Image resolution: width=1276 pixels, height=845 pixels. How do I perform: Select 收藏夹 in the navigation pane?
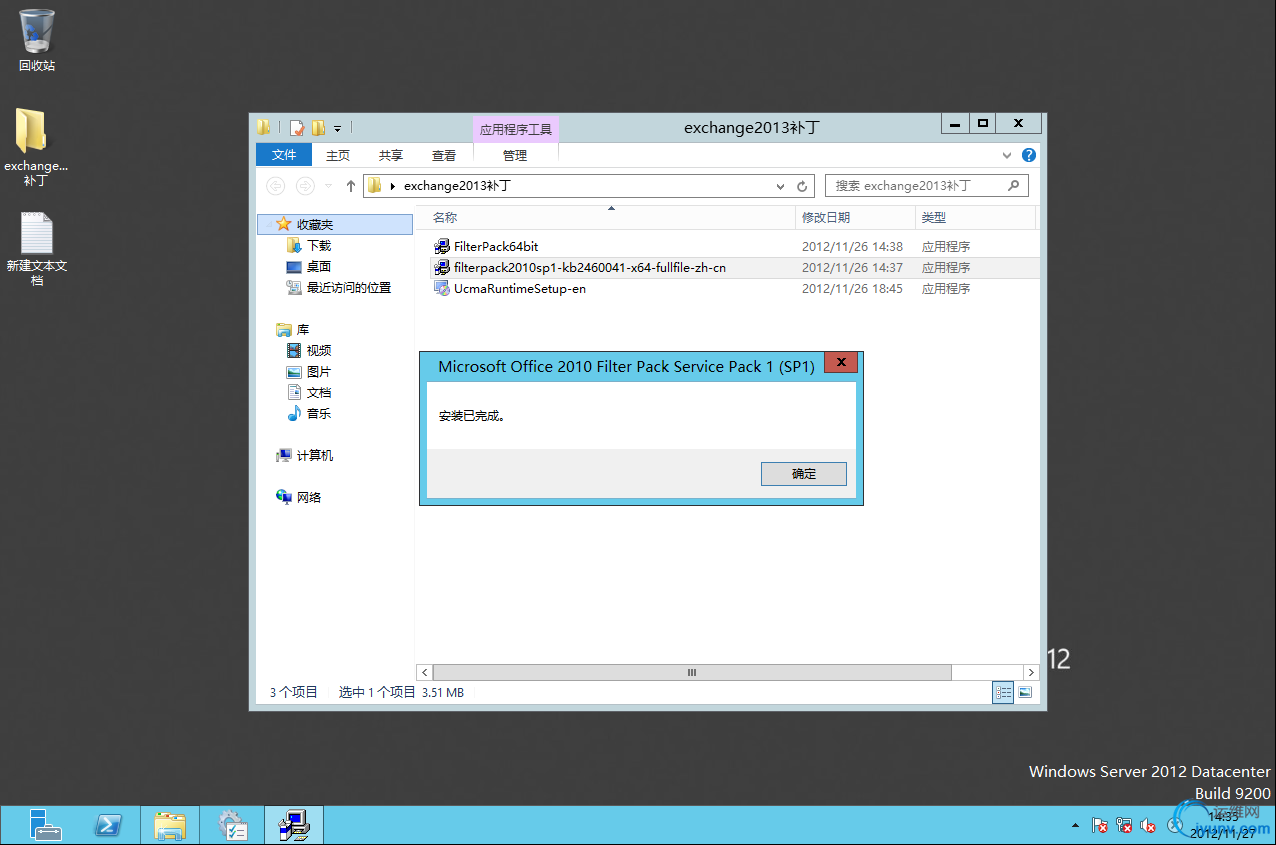(x=335, y=224)
